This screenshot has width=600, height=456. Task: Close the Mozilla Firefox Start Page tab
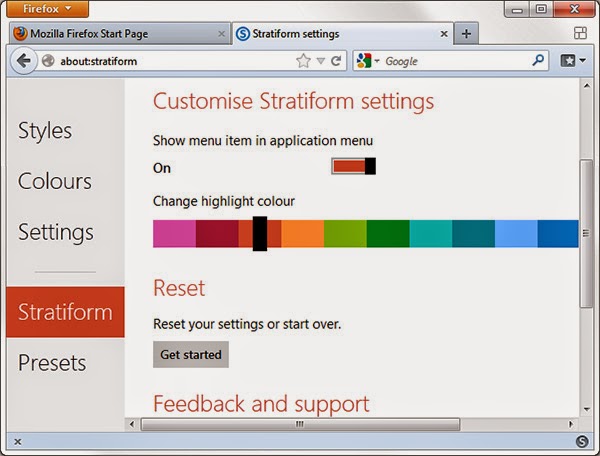[x=221, y=34]
